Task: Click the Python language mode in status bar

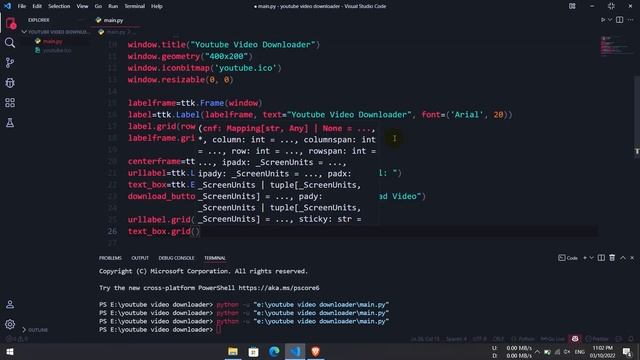Action: [522, 339]
